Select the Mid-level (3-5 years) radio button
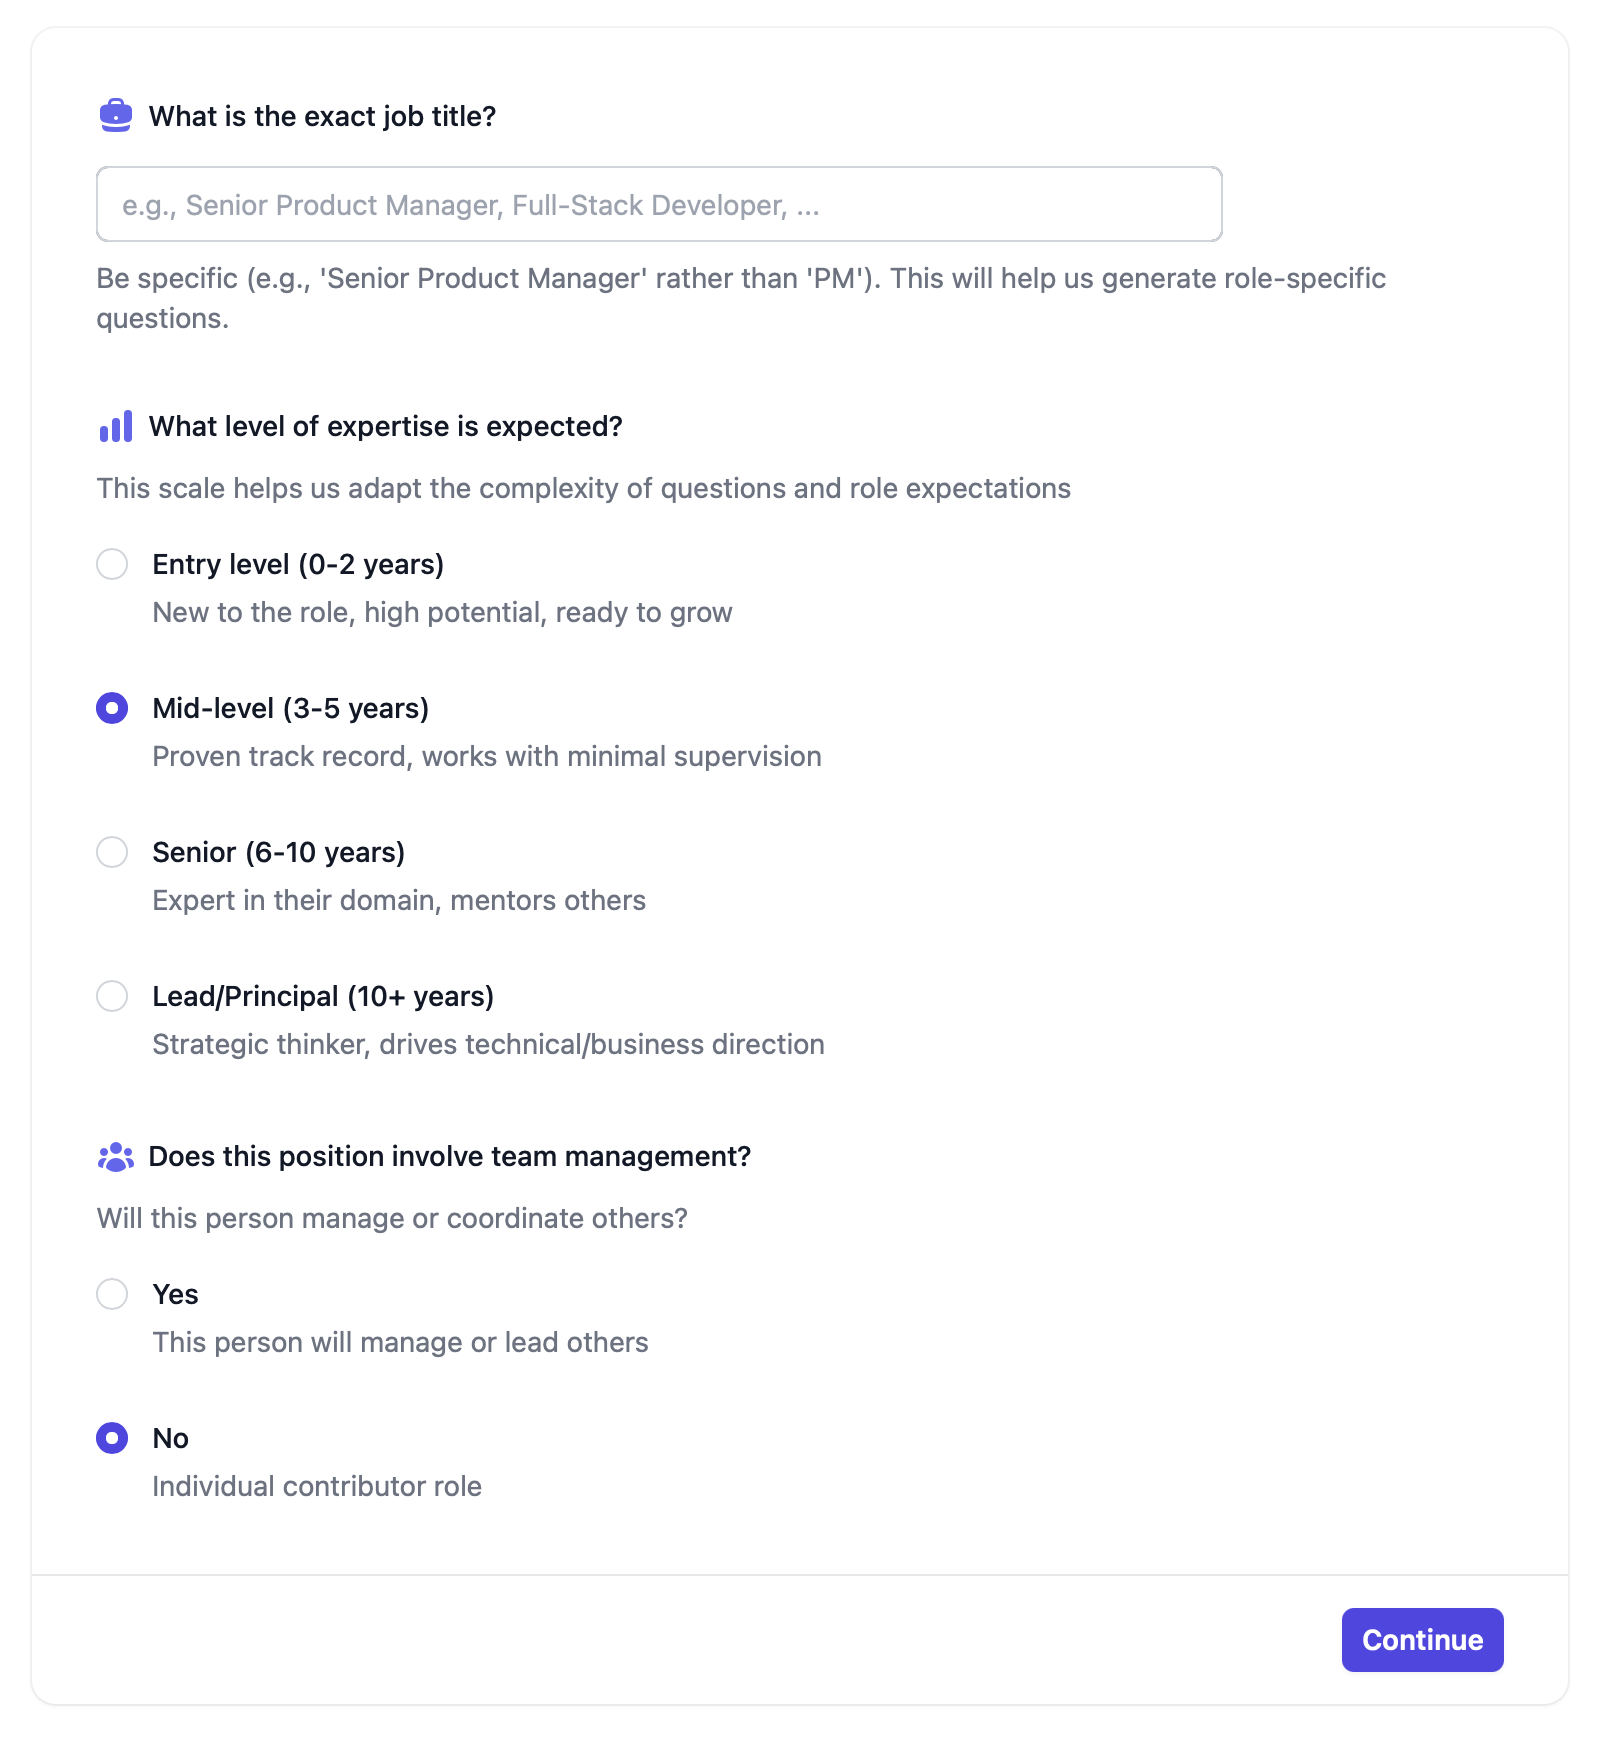1598x1742 pixels. (x=112, y=707)
